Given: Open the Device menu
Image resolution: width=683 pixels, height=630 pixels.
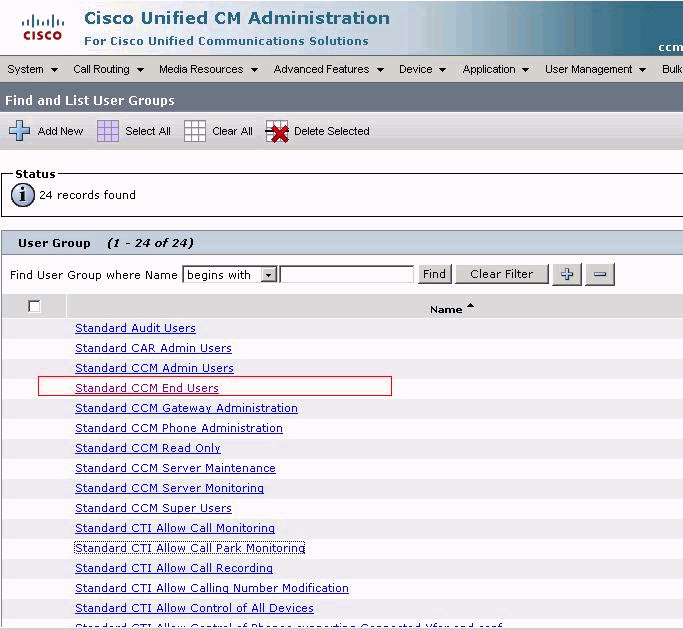Looking at the screenshot, I should coord(422,69).
